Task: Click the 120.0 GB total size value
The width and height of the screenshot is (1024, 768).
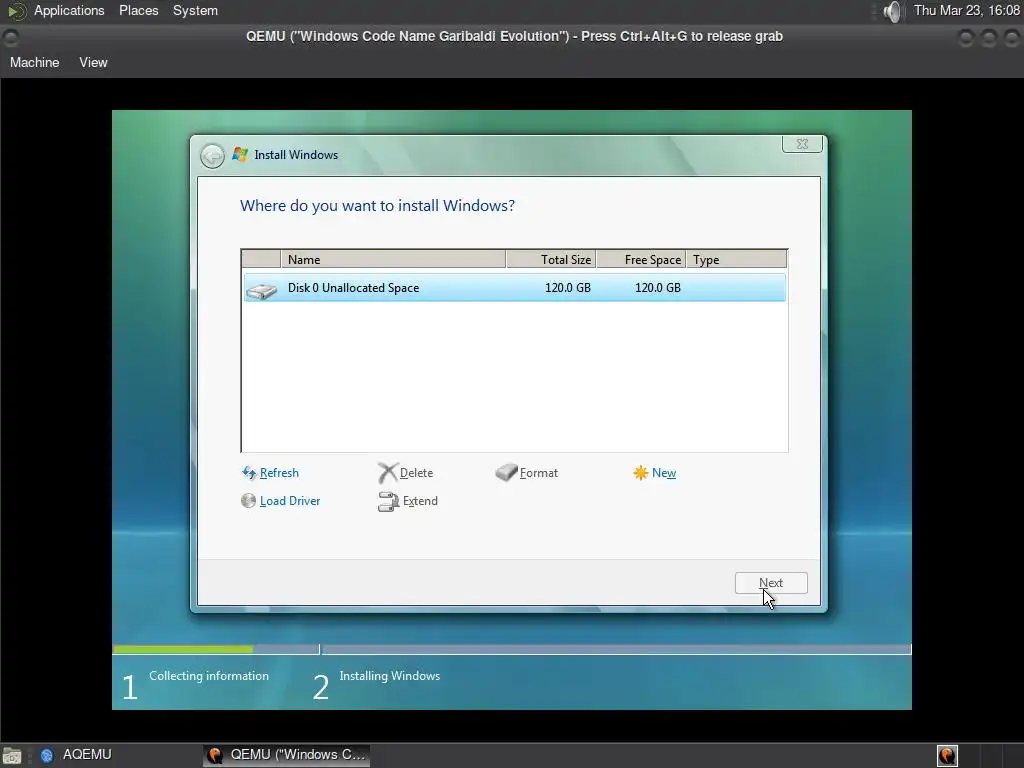Action: pyautogui.click(x=568, y=288)
